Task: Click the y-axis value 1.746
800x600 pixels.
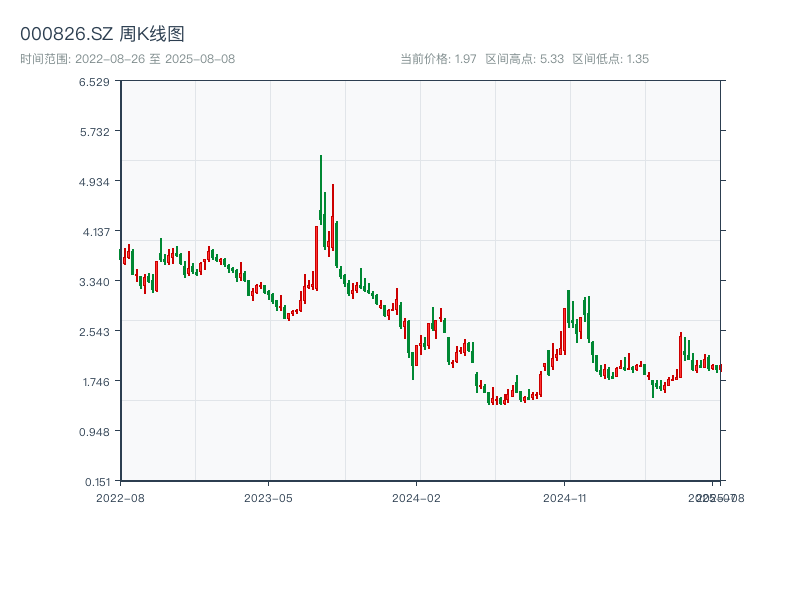Action: 96,382
